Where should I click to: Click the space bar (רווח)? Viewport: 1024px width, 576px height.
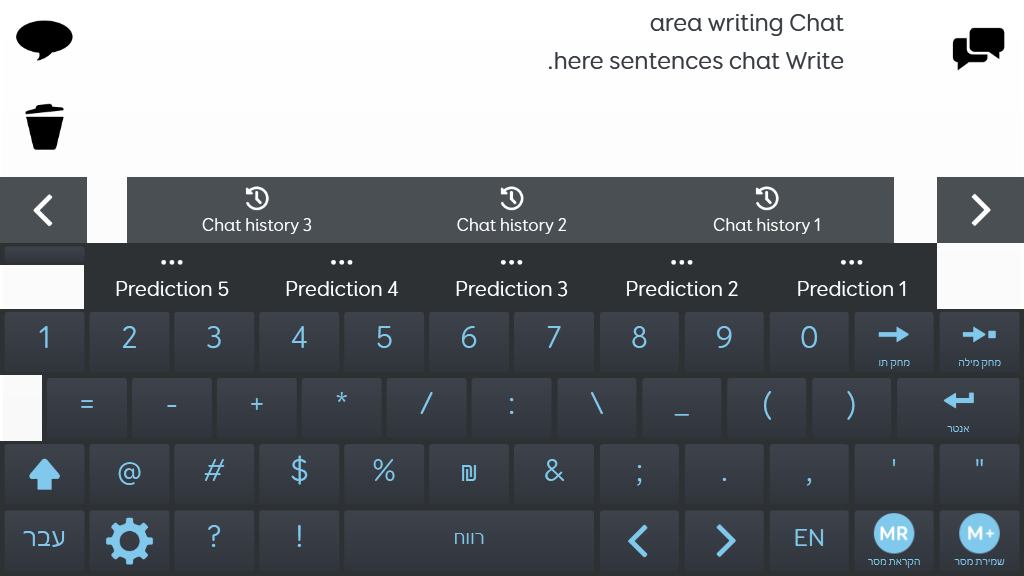click(469, 541)
